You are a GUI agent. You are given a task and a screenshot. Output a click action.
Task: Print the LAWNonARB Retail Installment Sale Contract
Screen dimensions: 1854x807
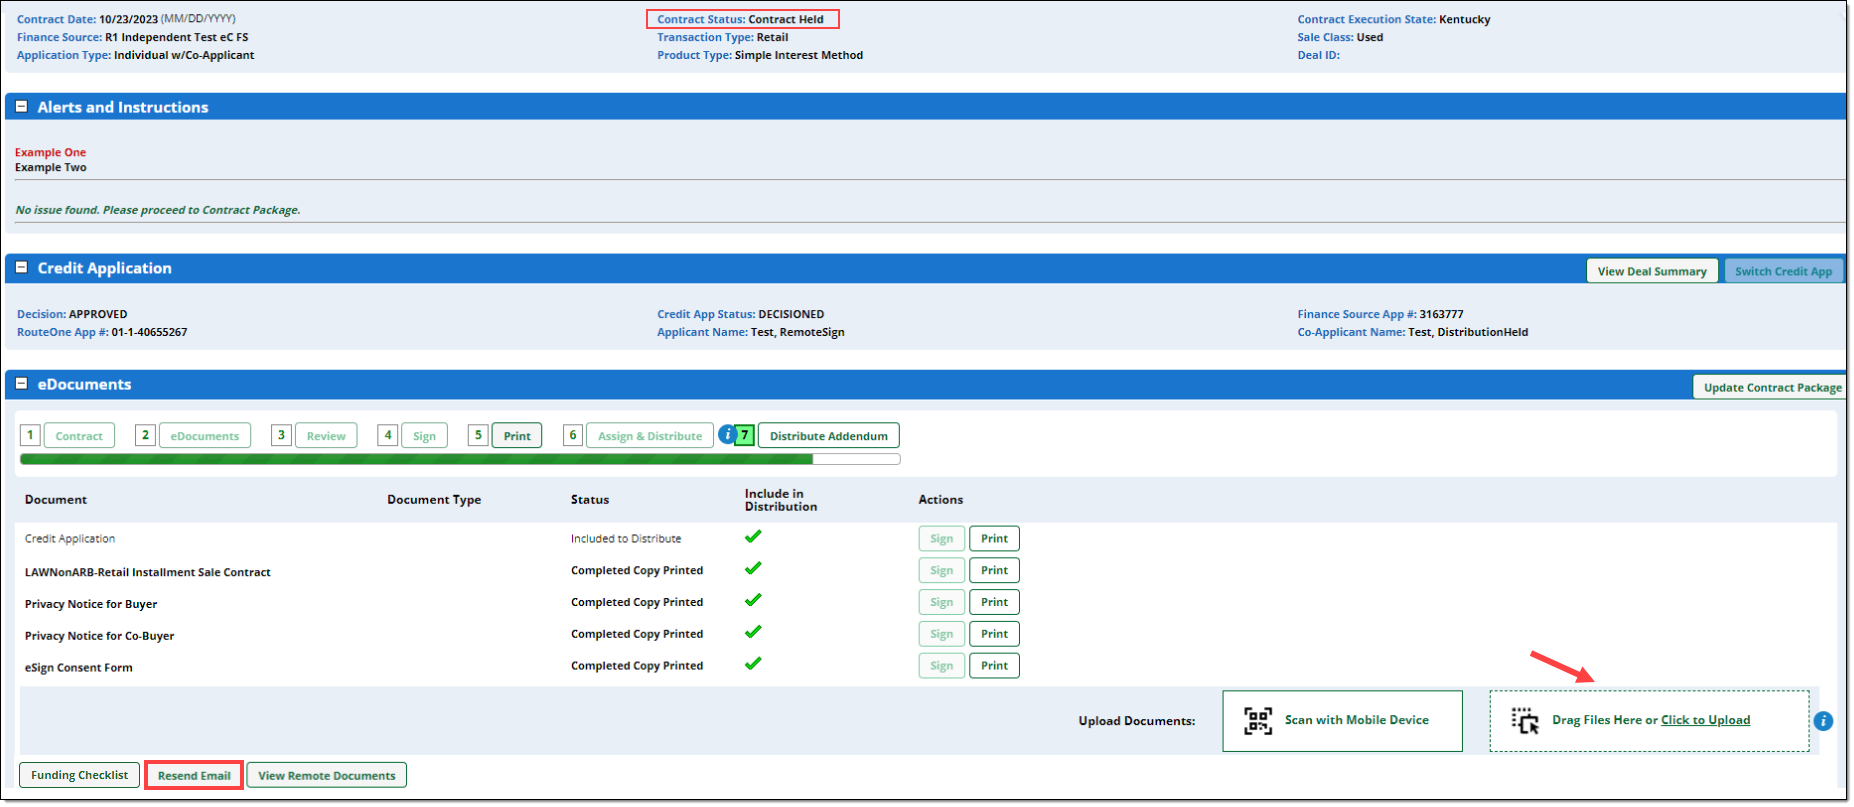point(994,571)
